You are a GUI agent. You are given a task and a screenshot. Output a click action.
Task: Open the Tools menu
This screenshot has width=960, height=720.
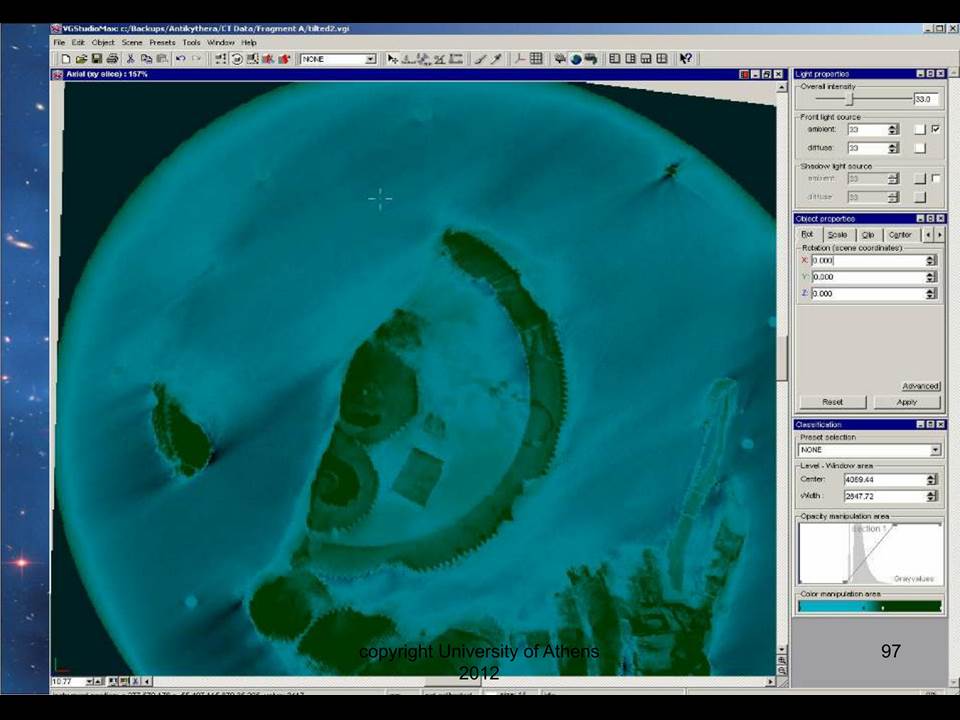(x=192, y=43)
